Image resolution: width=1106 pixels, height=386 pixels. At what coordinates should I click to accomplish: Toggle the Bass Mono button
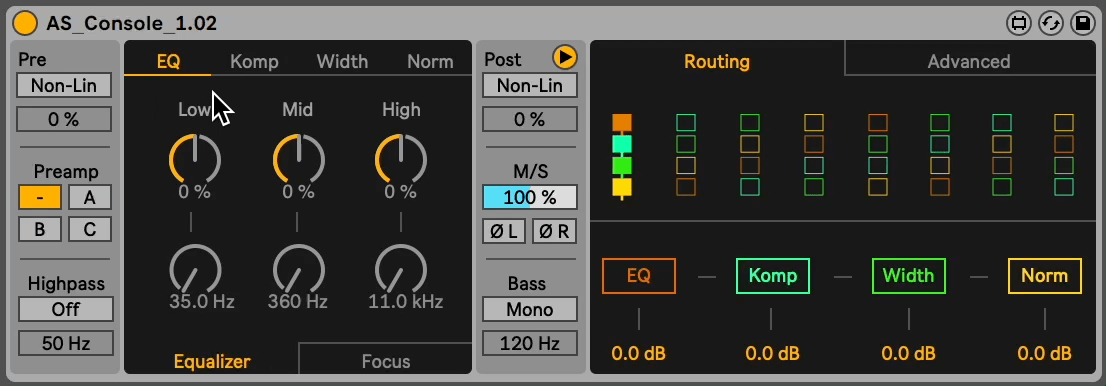[x=530, y=310]
